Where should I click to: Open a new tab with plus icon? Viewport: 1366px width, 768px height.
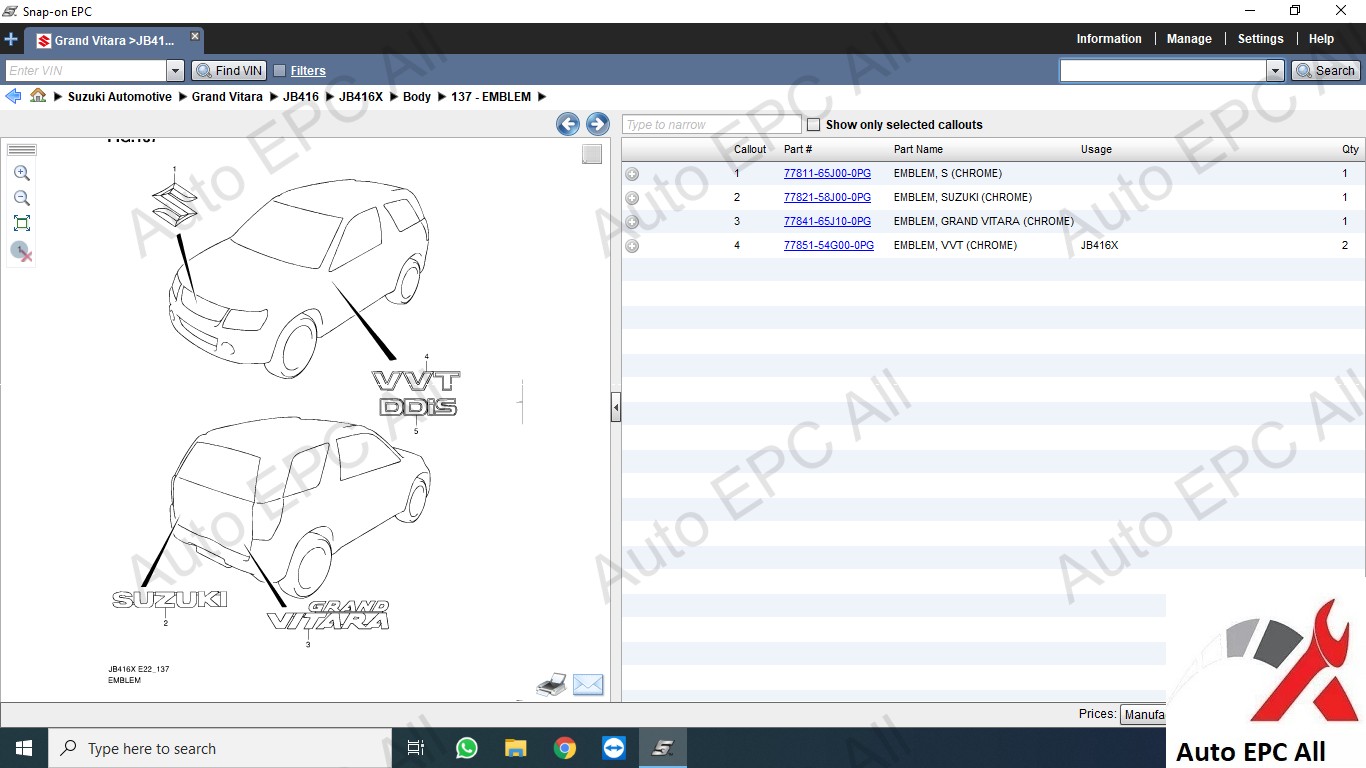coord(11,40)
